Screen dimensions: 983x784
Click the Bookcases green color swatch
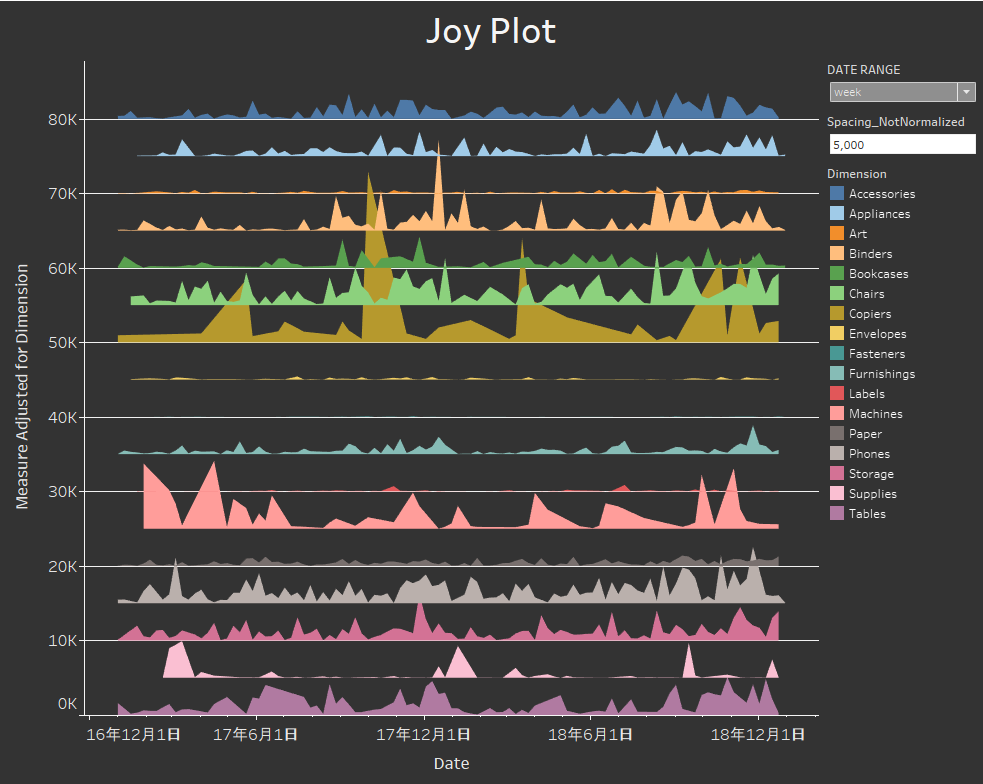click(838, 273)
